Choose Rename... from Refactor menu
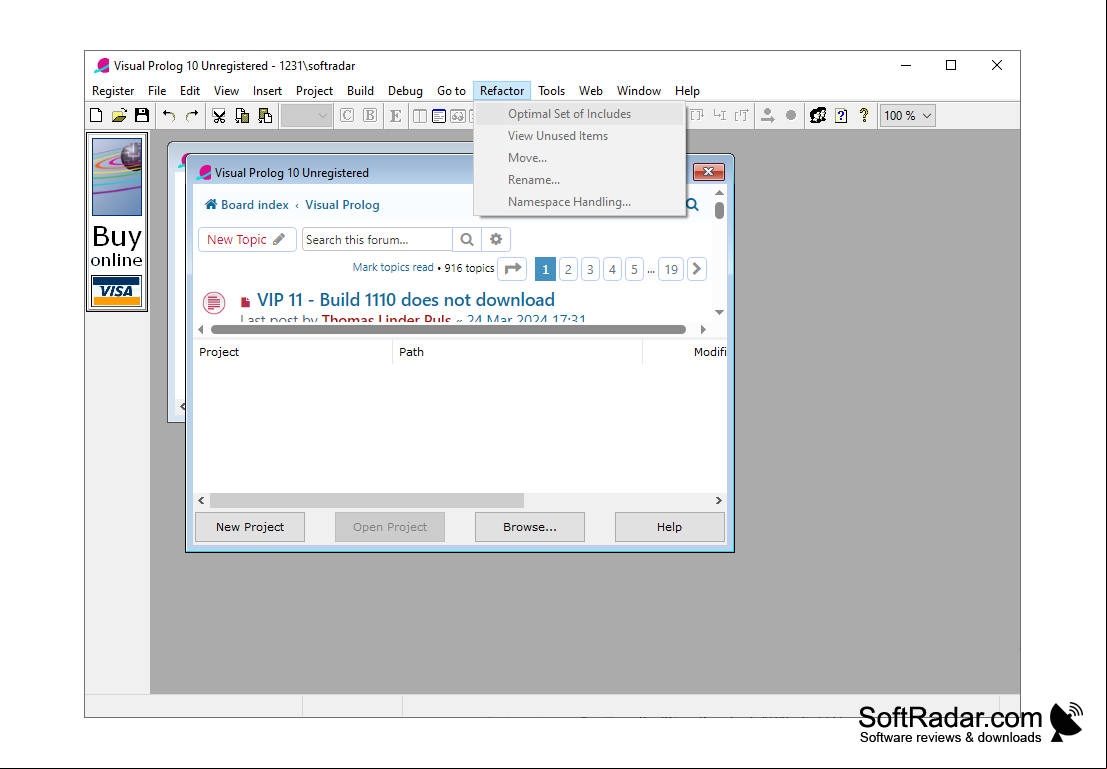 click(x=580, y=179)
